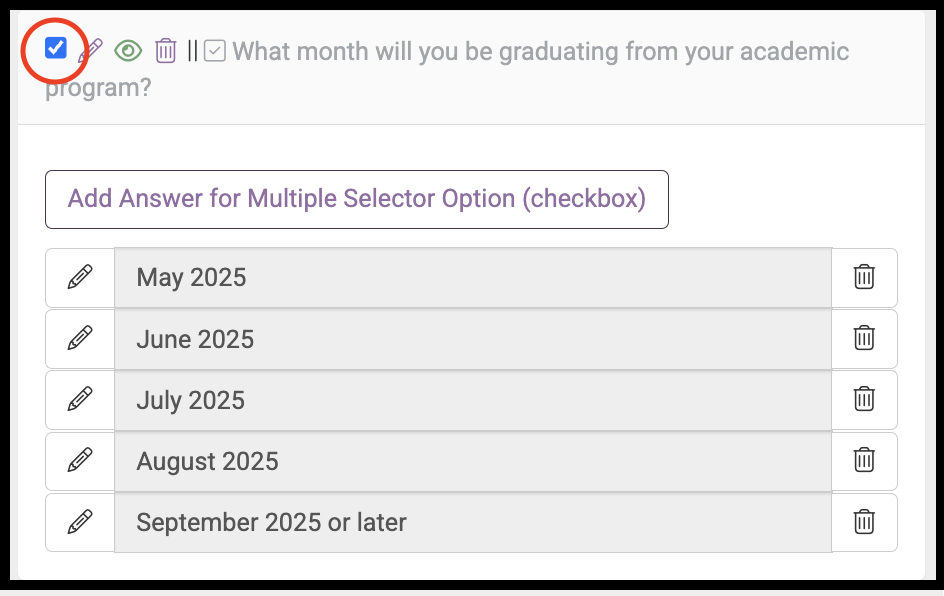The width and height of the screenshot is (944, 596).
Task: Click the purple pencil edit question icon
Action: 91,50
